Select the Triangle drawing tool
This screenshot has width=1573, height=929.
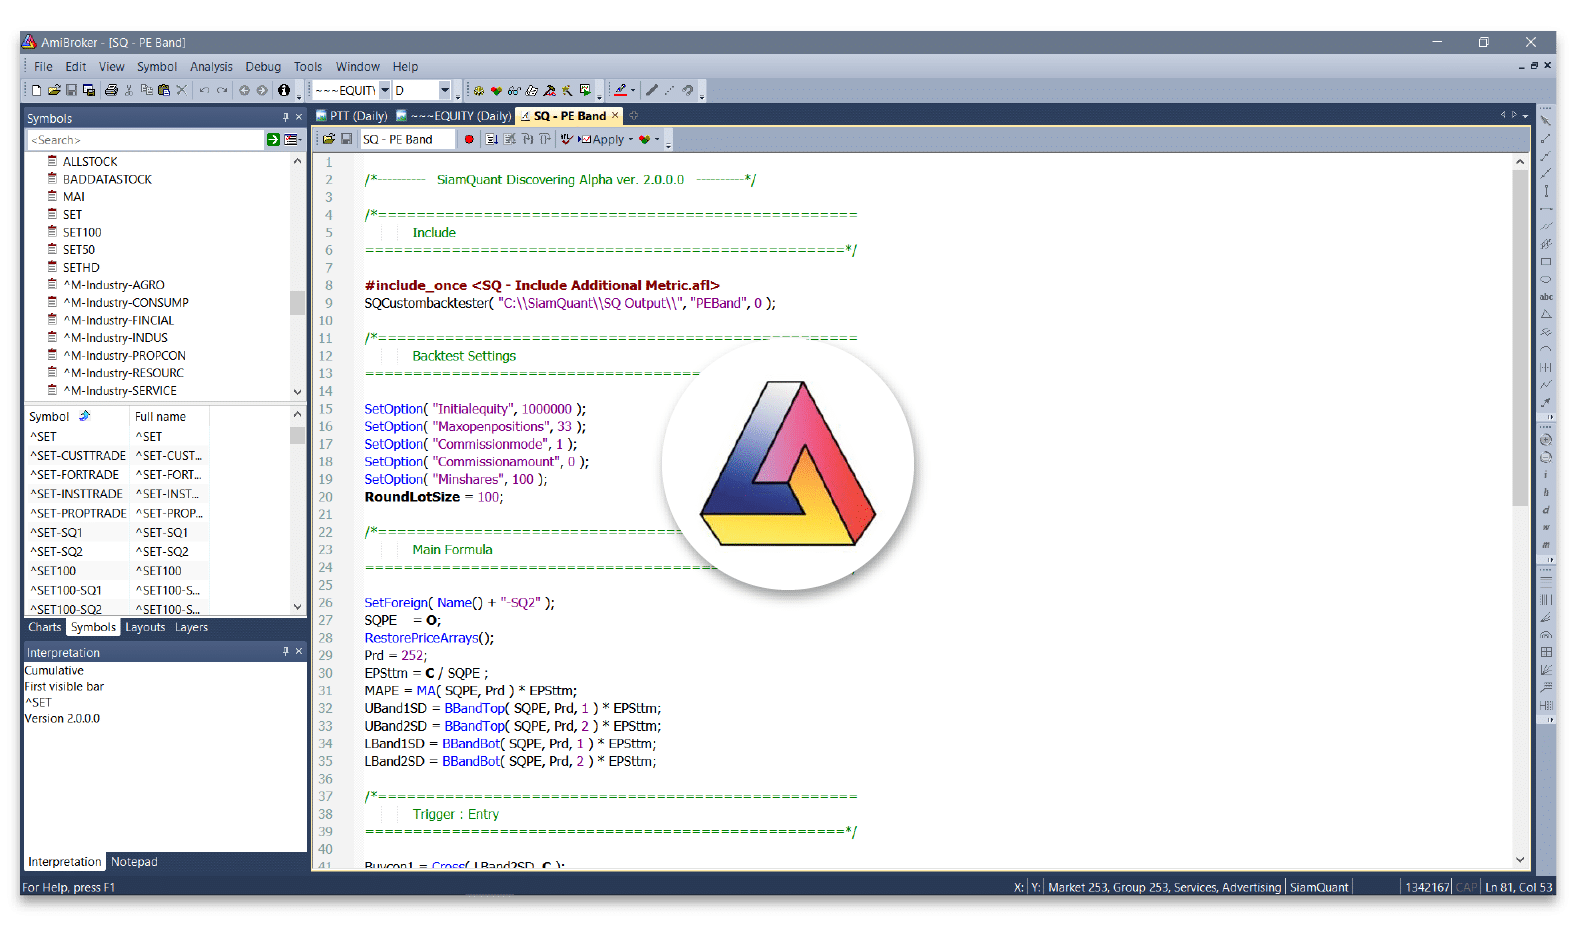click(x=1546, y=314)
